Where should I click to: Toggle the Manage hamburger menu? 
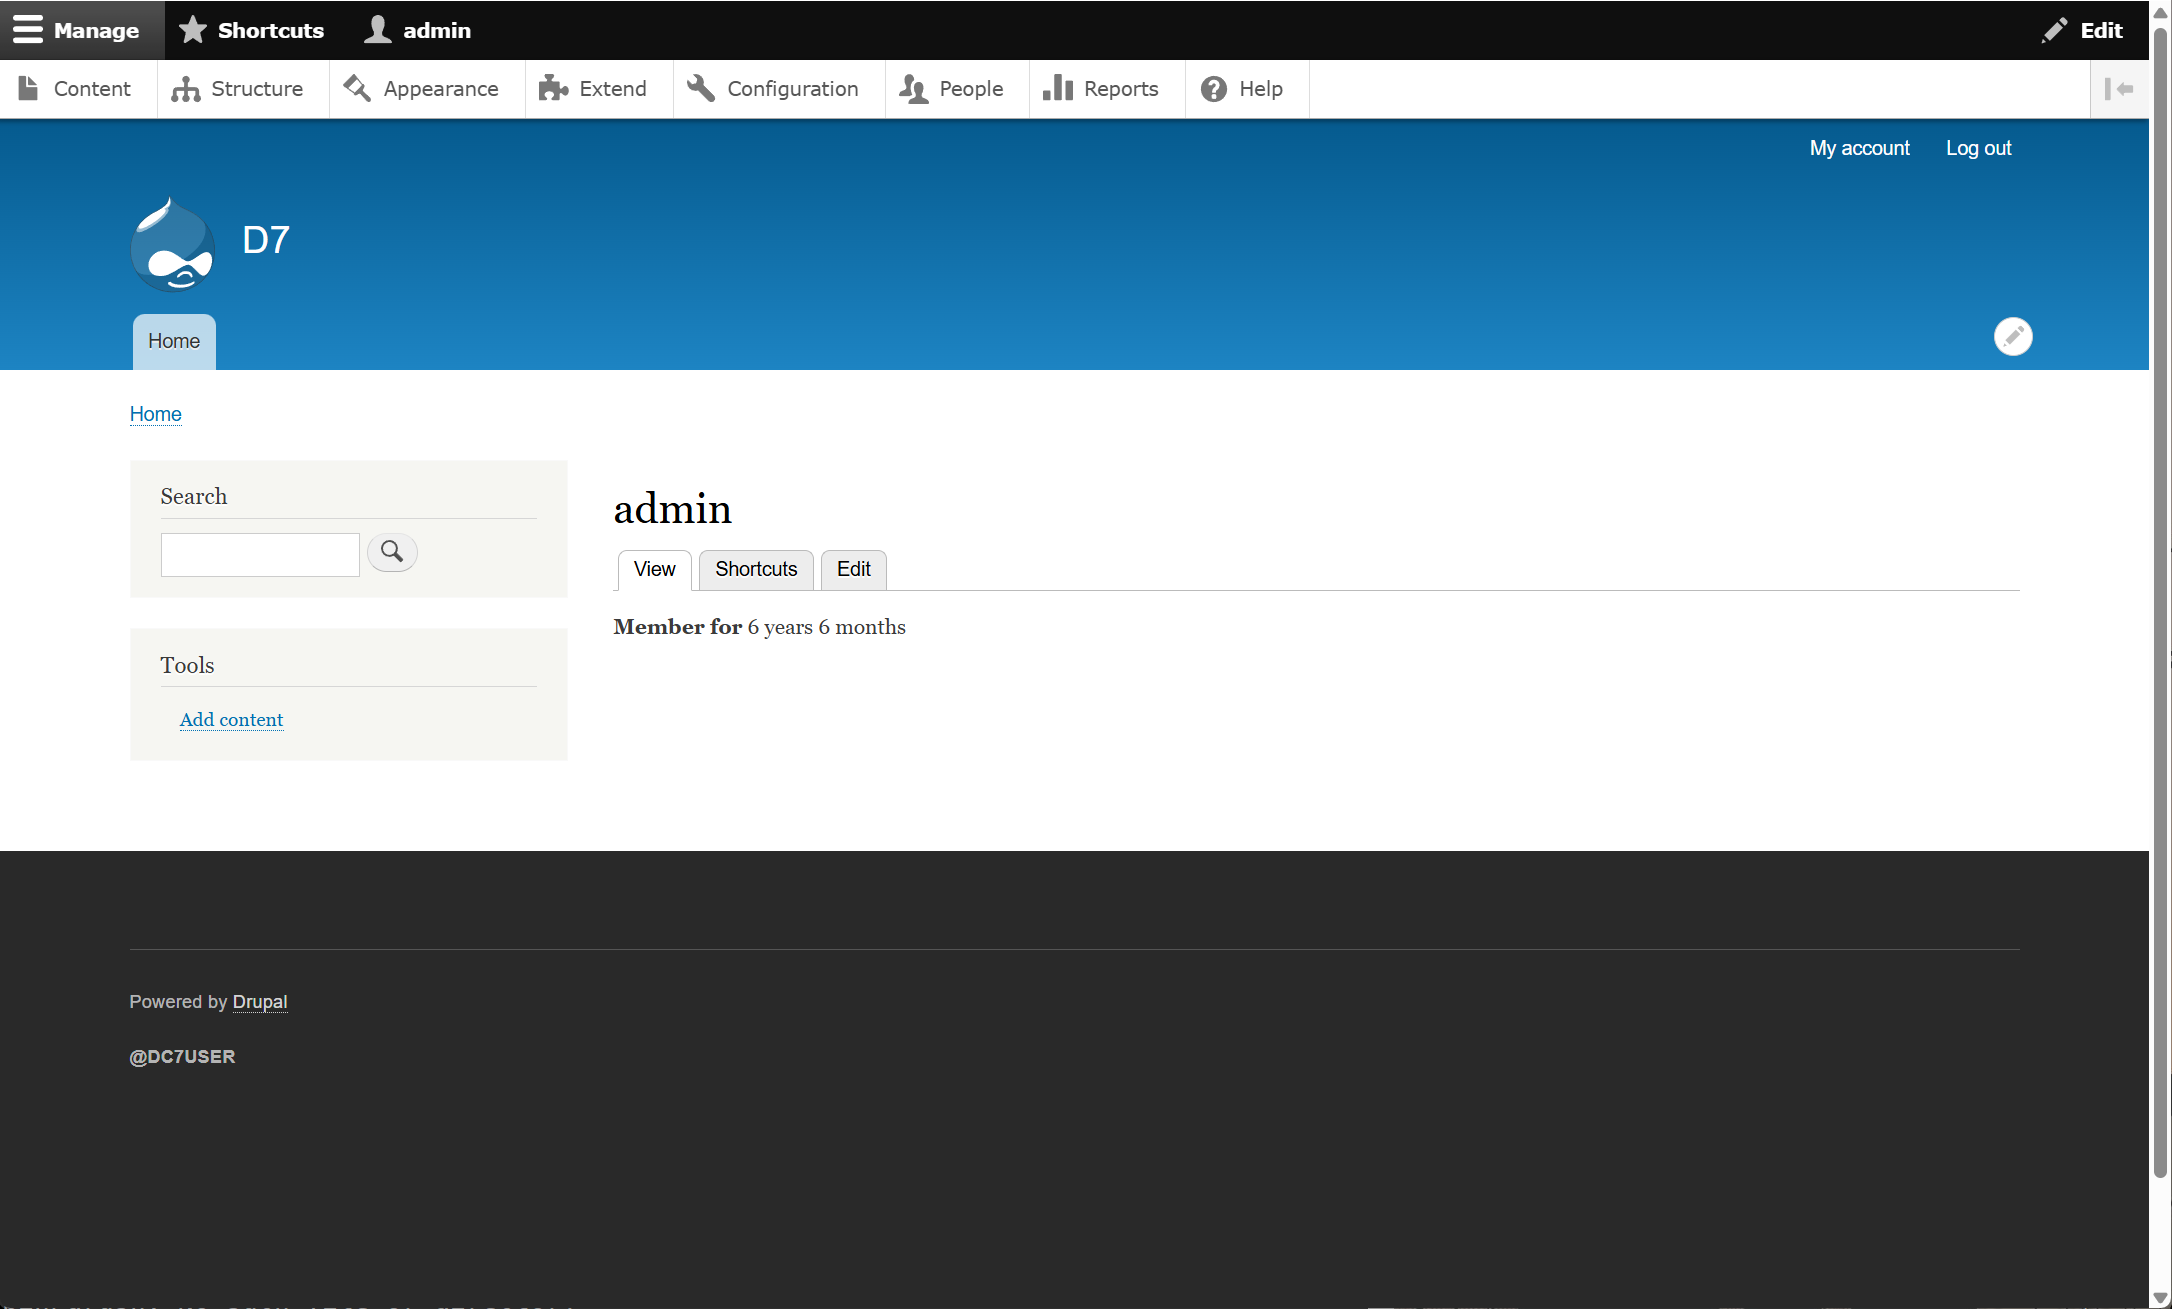click(77, 30)
